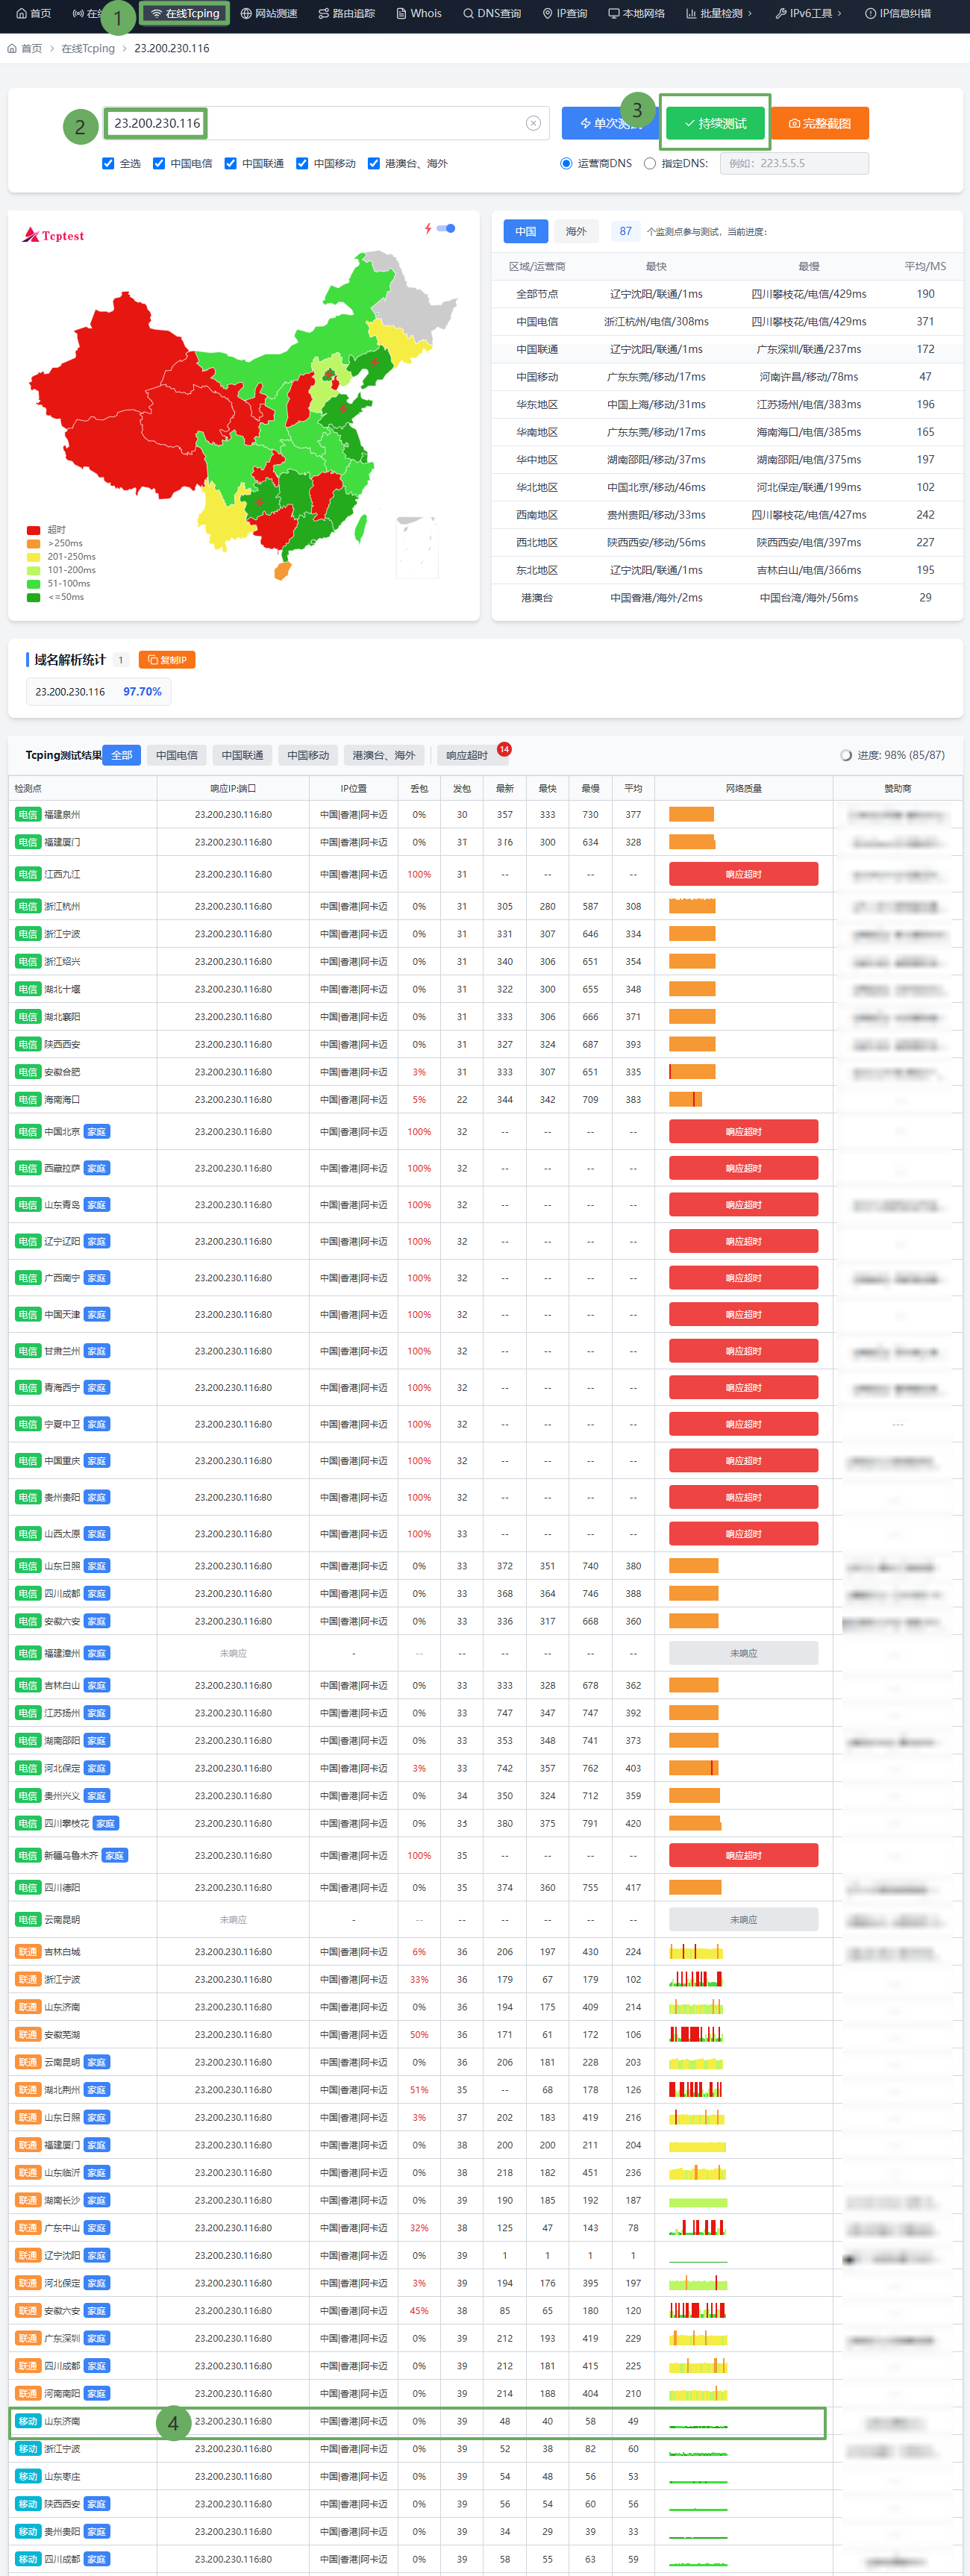Open the Whois lookup page

[x=418, y=13]
